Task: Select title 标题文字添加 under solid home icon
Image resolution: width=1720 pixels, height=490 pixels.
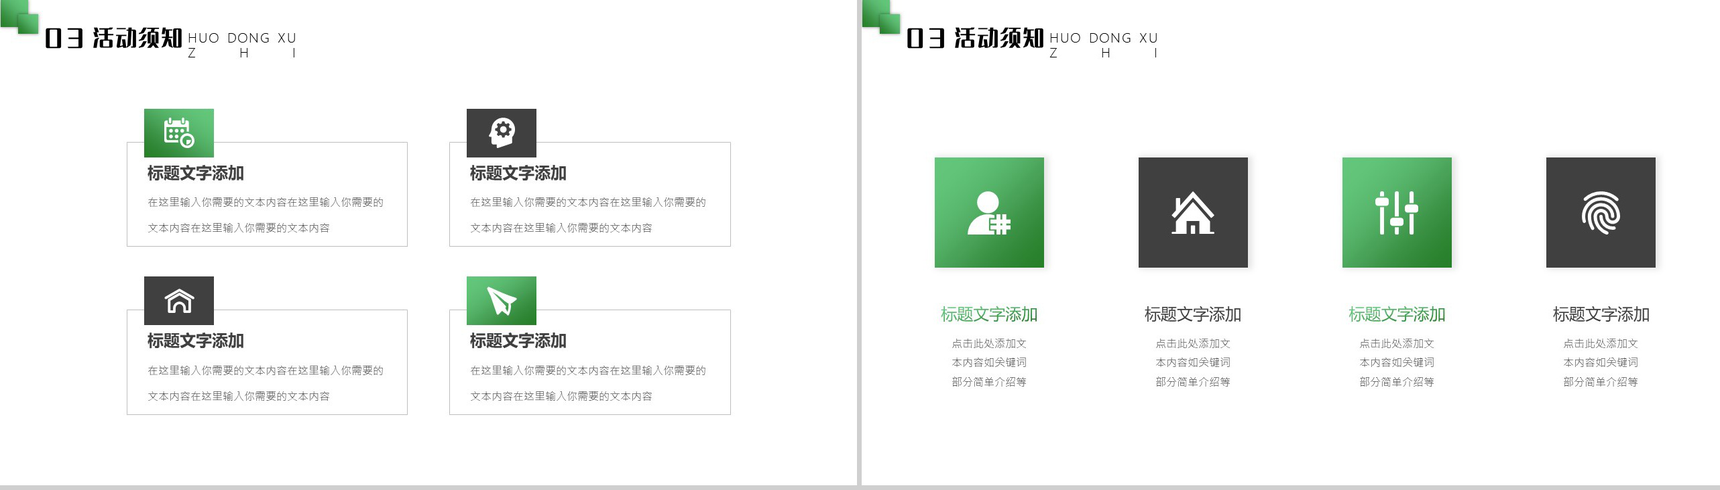Action: (1193, 314)
